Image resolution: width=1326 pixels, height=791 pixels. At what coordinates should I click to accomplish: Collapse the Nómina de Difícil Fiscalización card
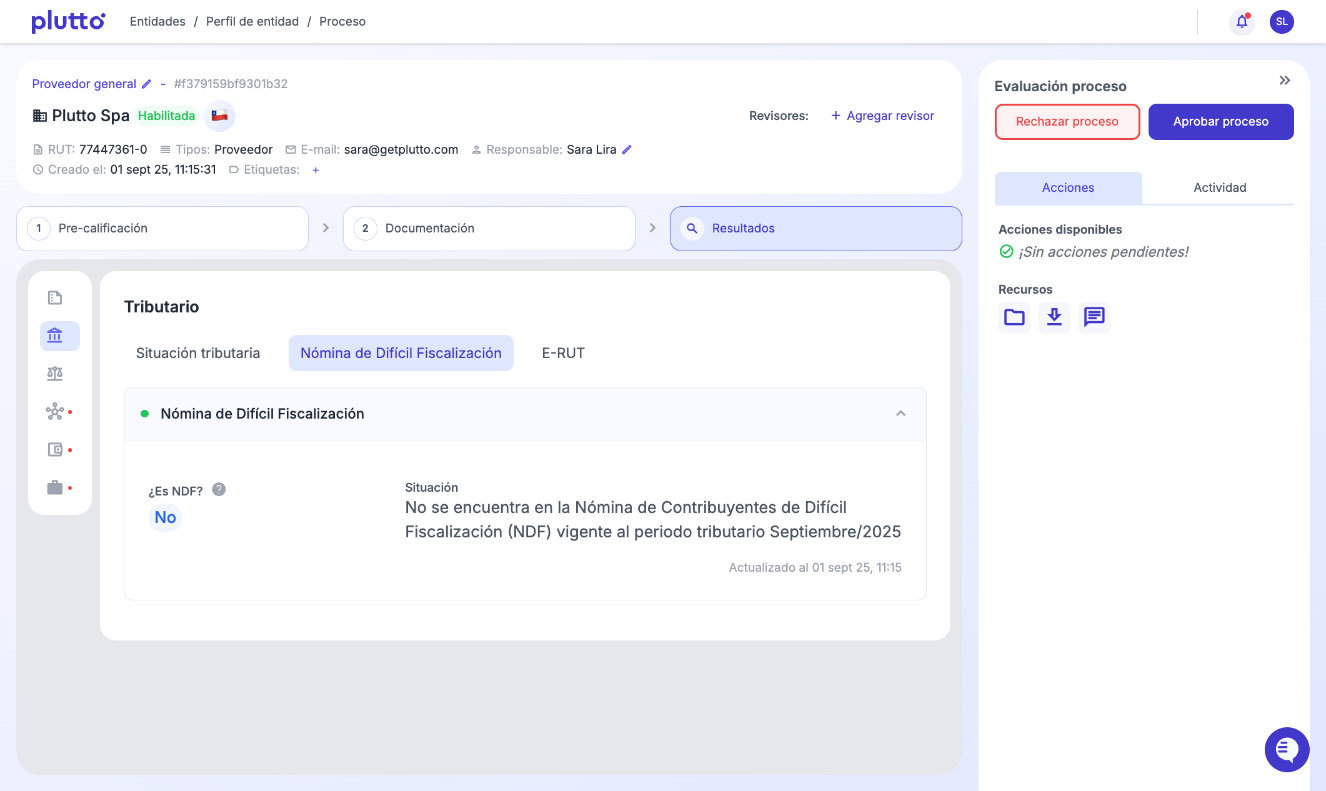[900, 413]
